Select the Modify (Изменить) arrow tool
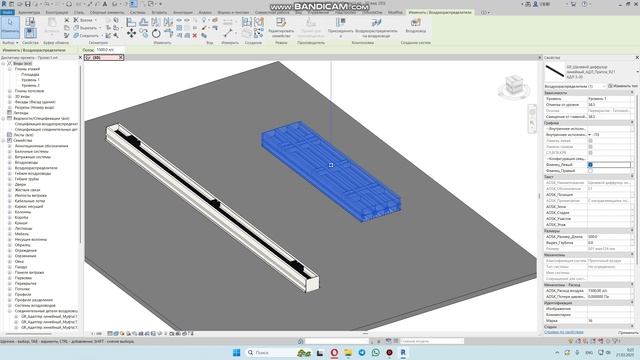Image resolution: width=640 pixels, height=360 pixels. pyautogui.click(x=10, y=27)
